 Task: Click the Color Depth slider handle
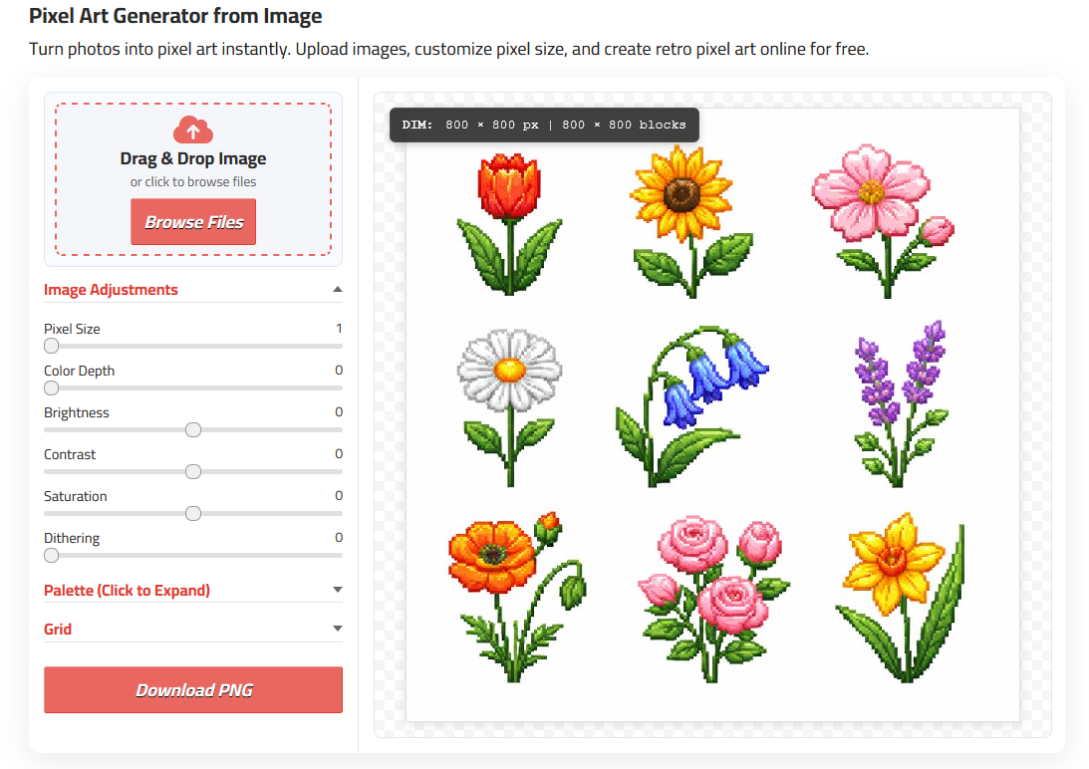51,388
